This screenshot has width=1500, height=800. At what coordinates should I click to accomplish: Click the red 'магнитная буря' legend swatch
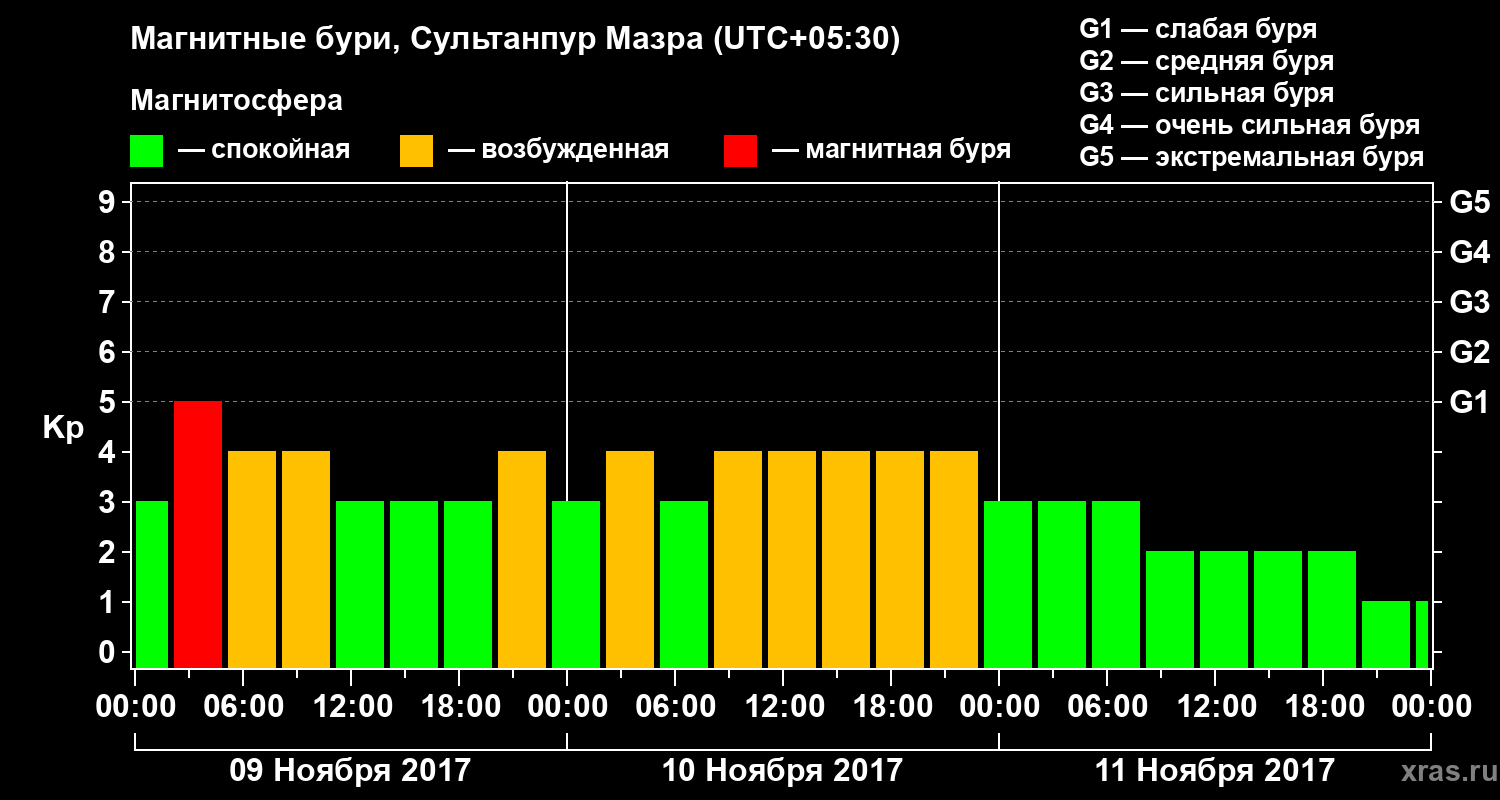click(x=741, y=151)
